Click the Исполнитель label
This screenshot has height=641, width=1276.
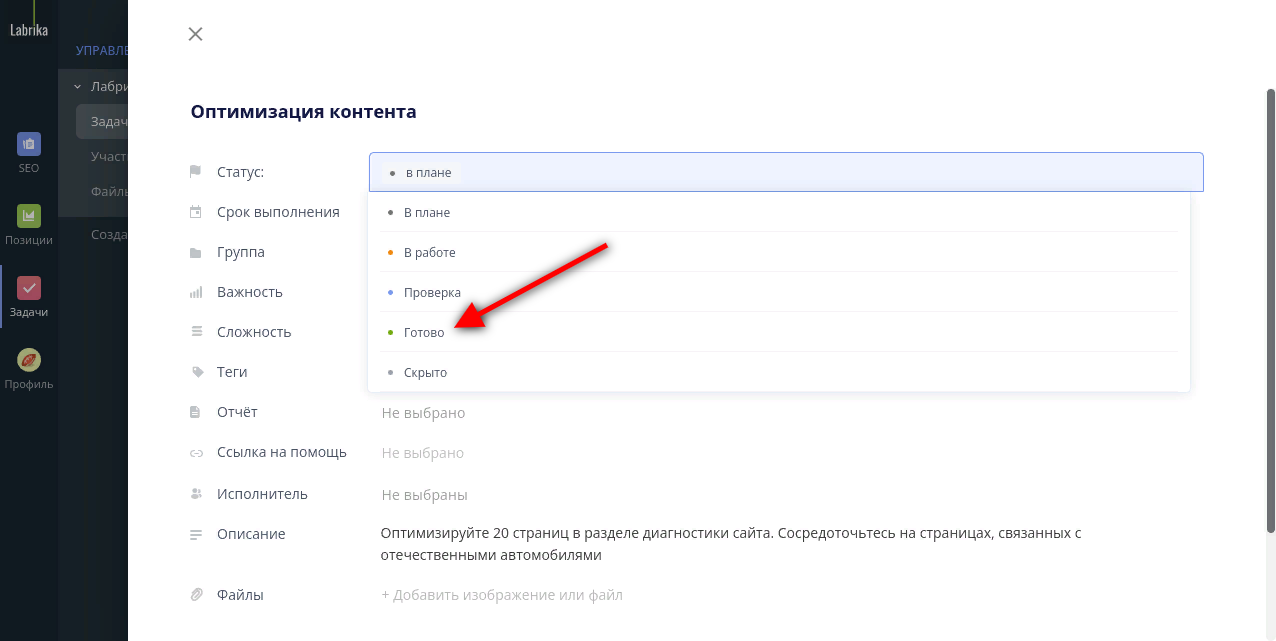click(262, 494)
